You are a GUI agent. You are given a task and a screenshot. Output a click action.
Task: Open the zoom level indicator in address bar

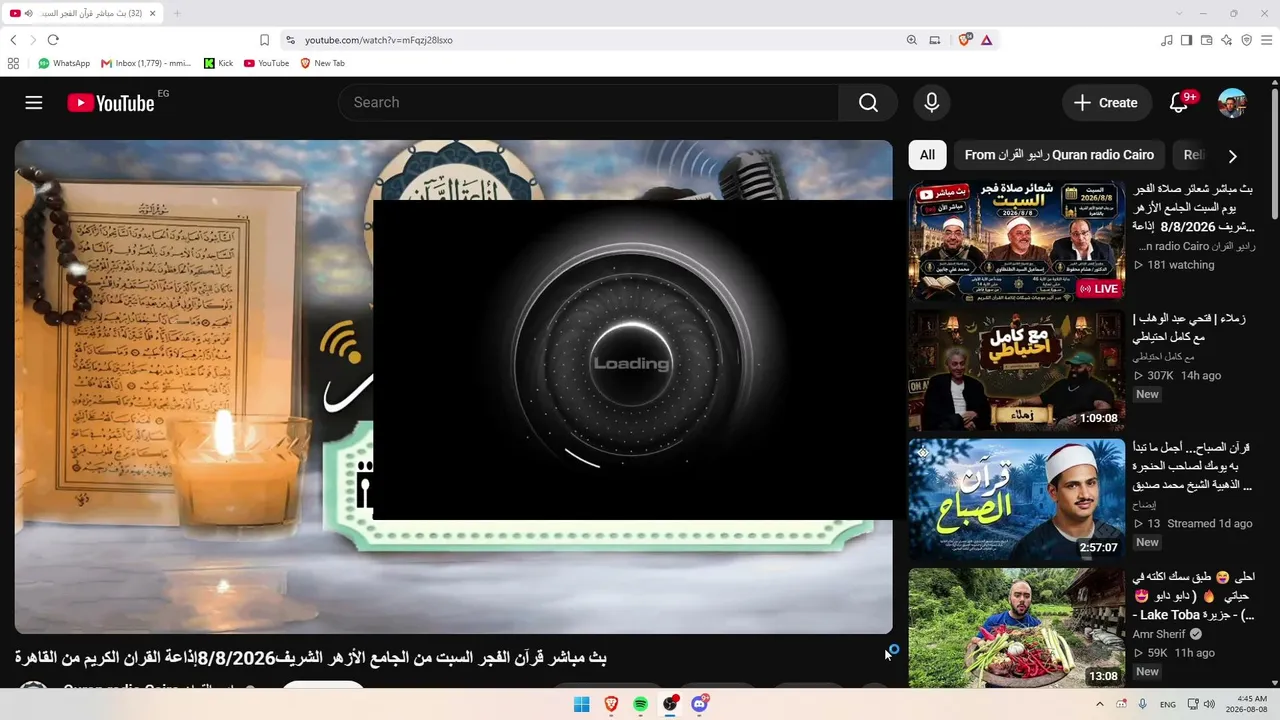911,40
